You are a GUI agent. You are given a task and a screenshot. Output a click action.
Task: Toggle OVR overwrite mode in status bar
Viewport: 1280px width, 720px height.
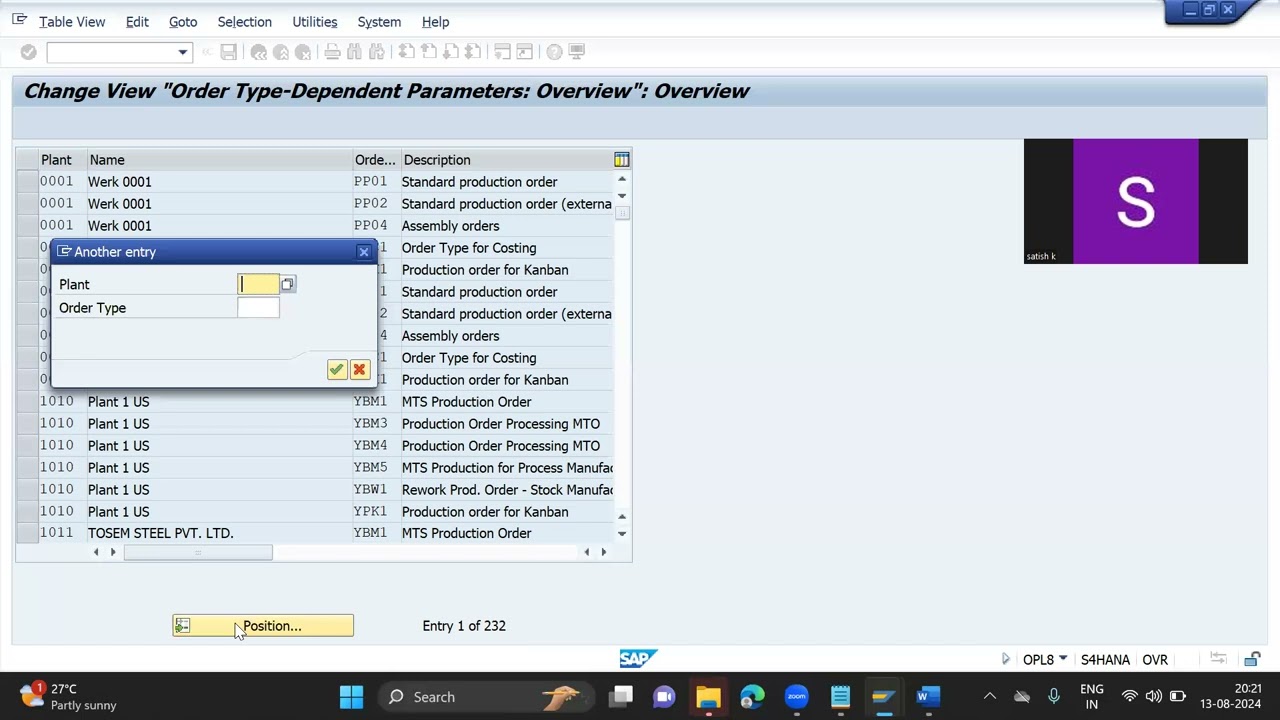pos(1155,660)
